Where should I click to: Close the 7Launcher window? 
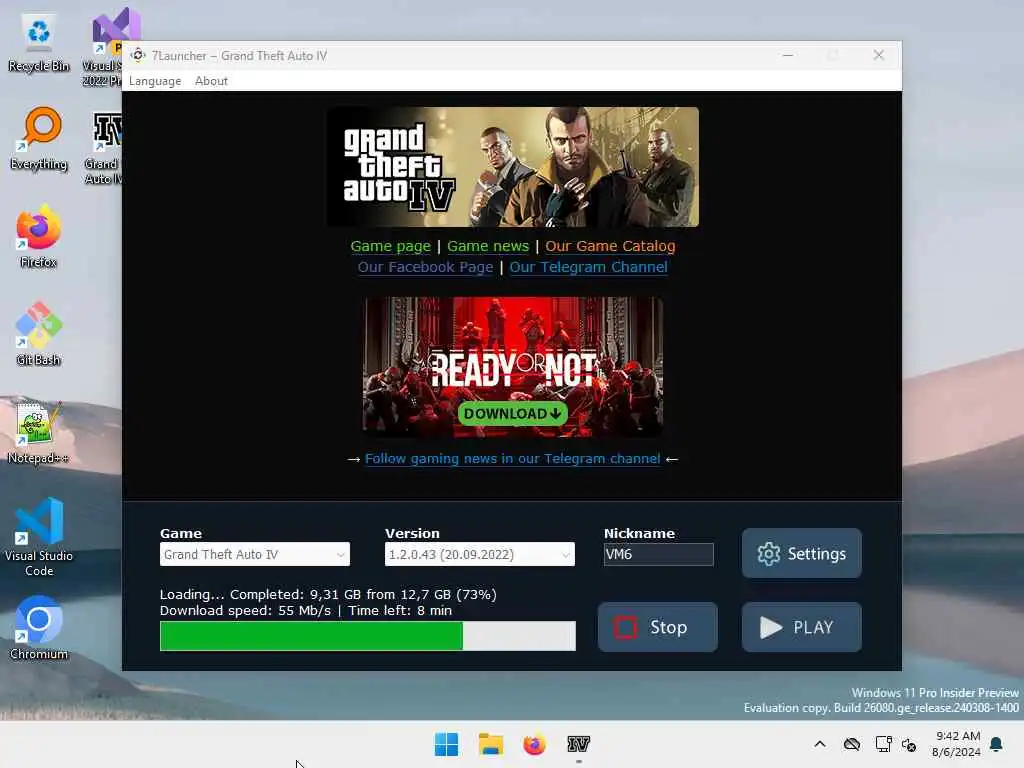click(x=879, y=56)
